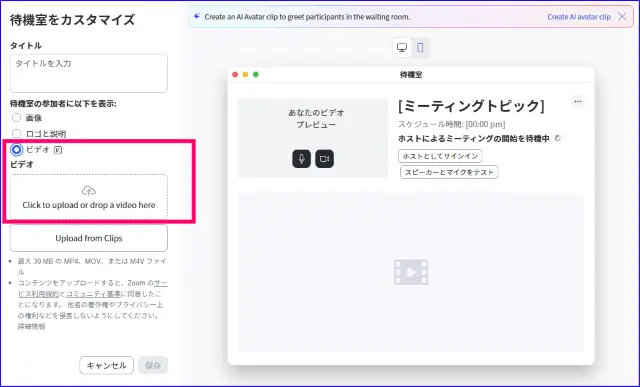Screen dimensions: 640x387
Task: Open the 詳細情報 link
Action: point(31,327)
